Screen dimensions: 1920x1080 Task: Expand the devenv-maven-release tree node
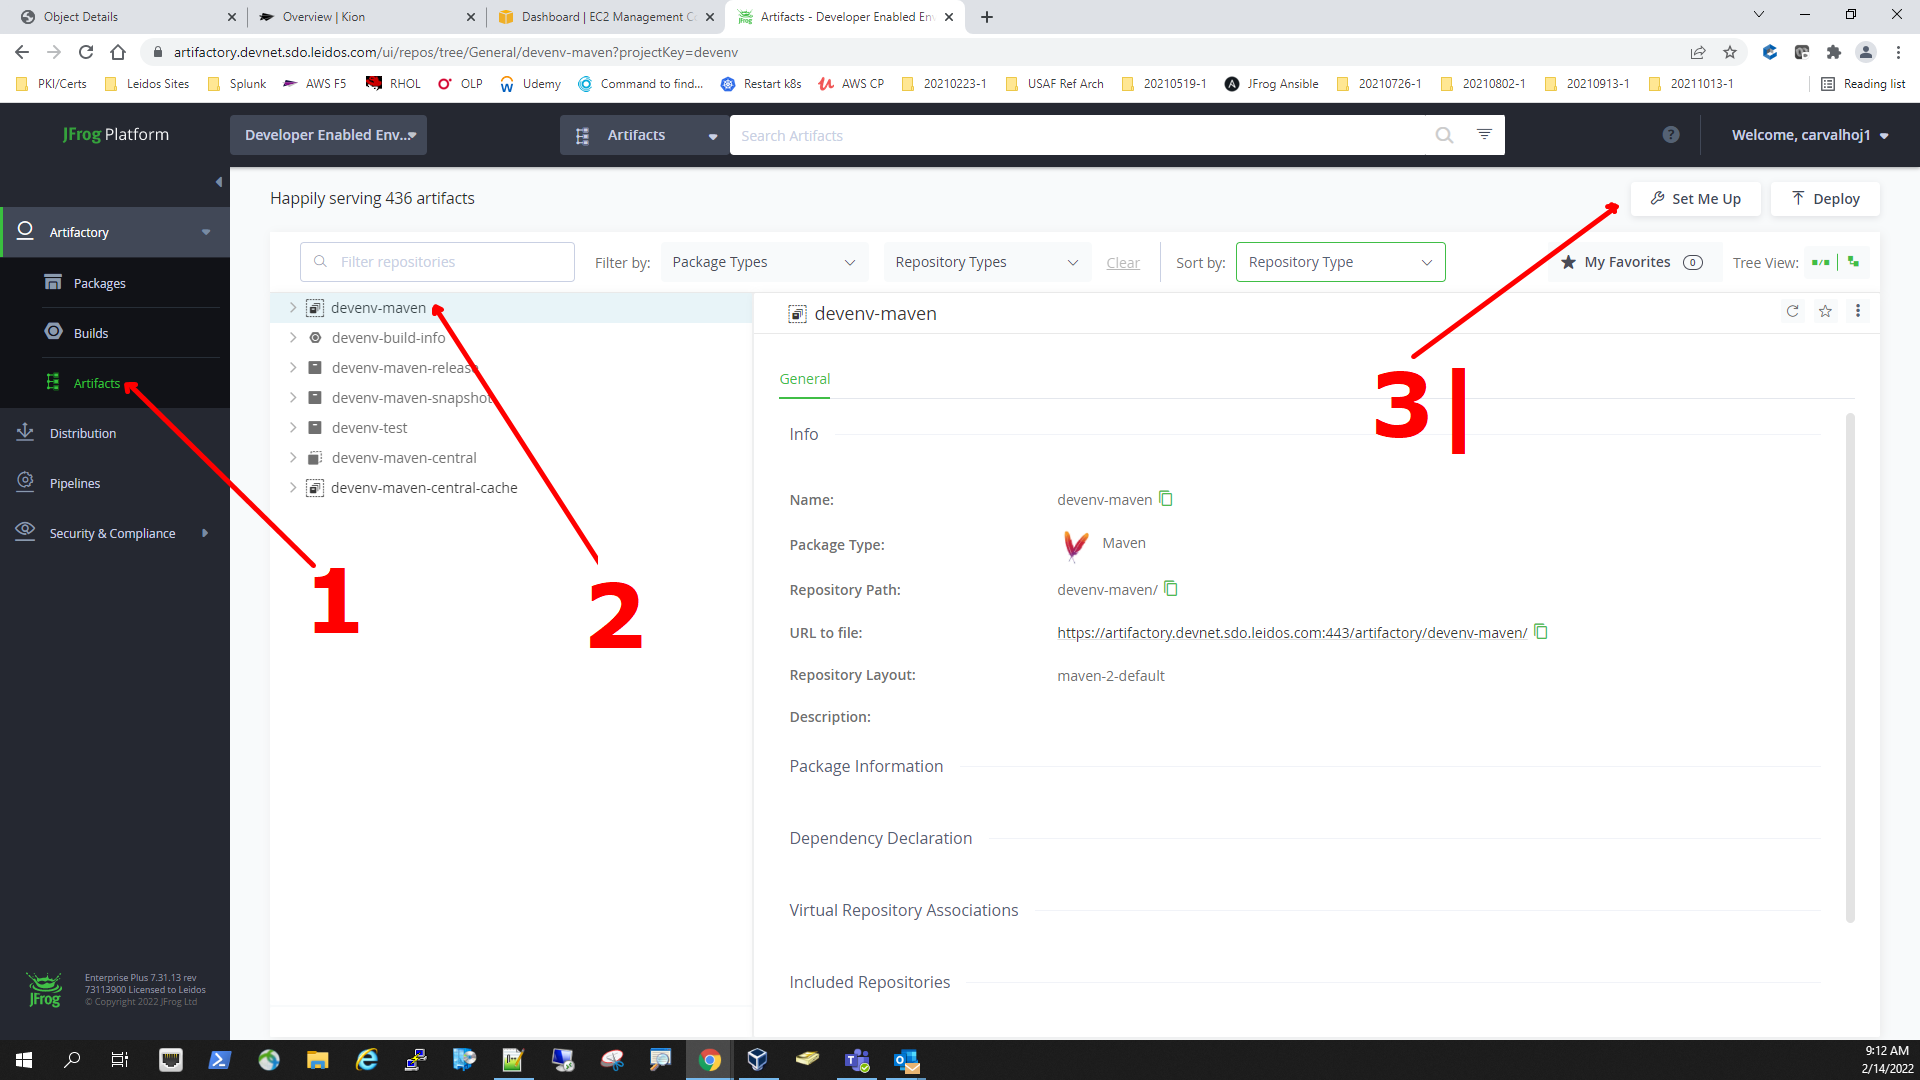point(293,368)
